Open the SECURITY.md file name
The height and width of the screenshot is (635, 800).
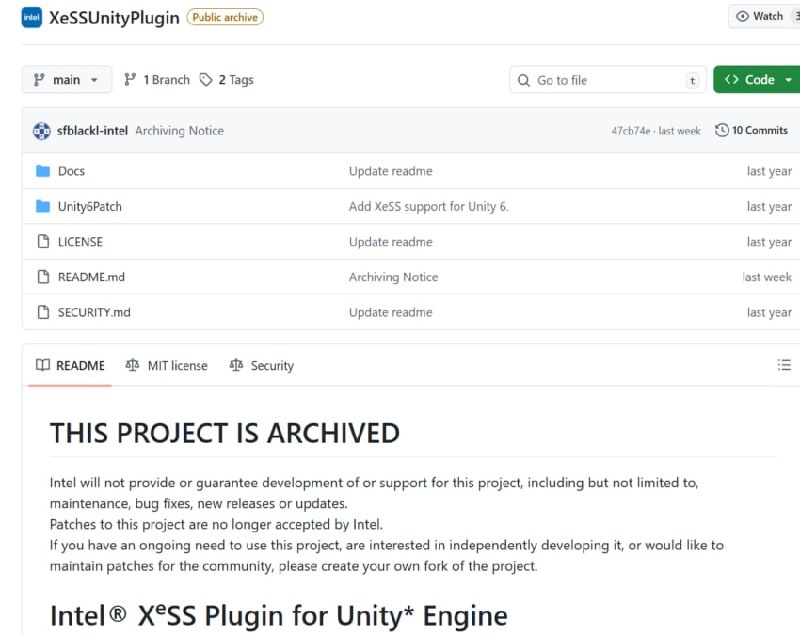(94, 312)
